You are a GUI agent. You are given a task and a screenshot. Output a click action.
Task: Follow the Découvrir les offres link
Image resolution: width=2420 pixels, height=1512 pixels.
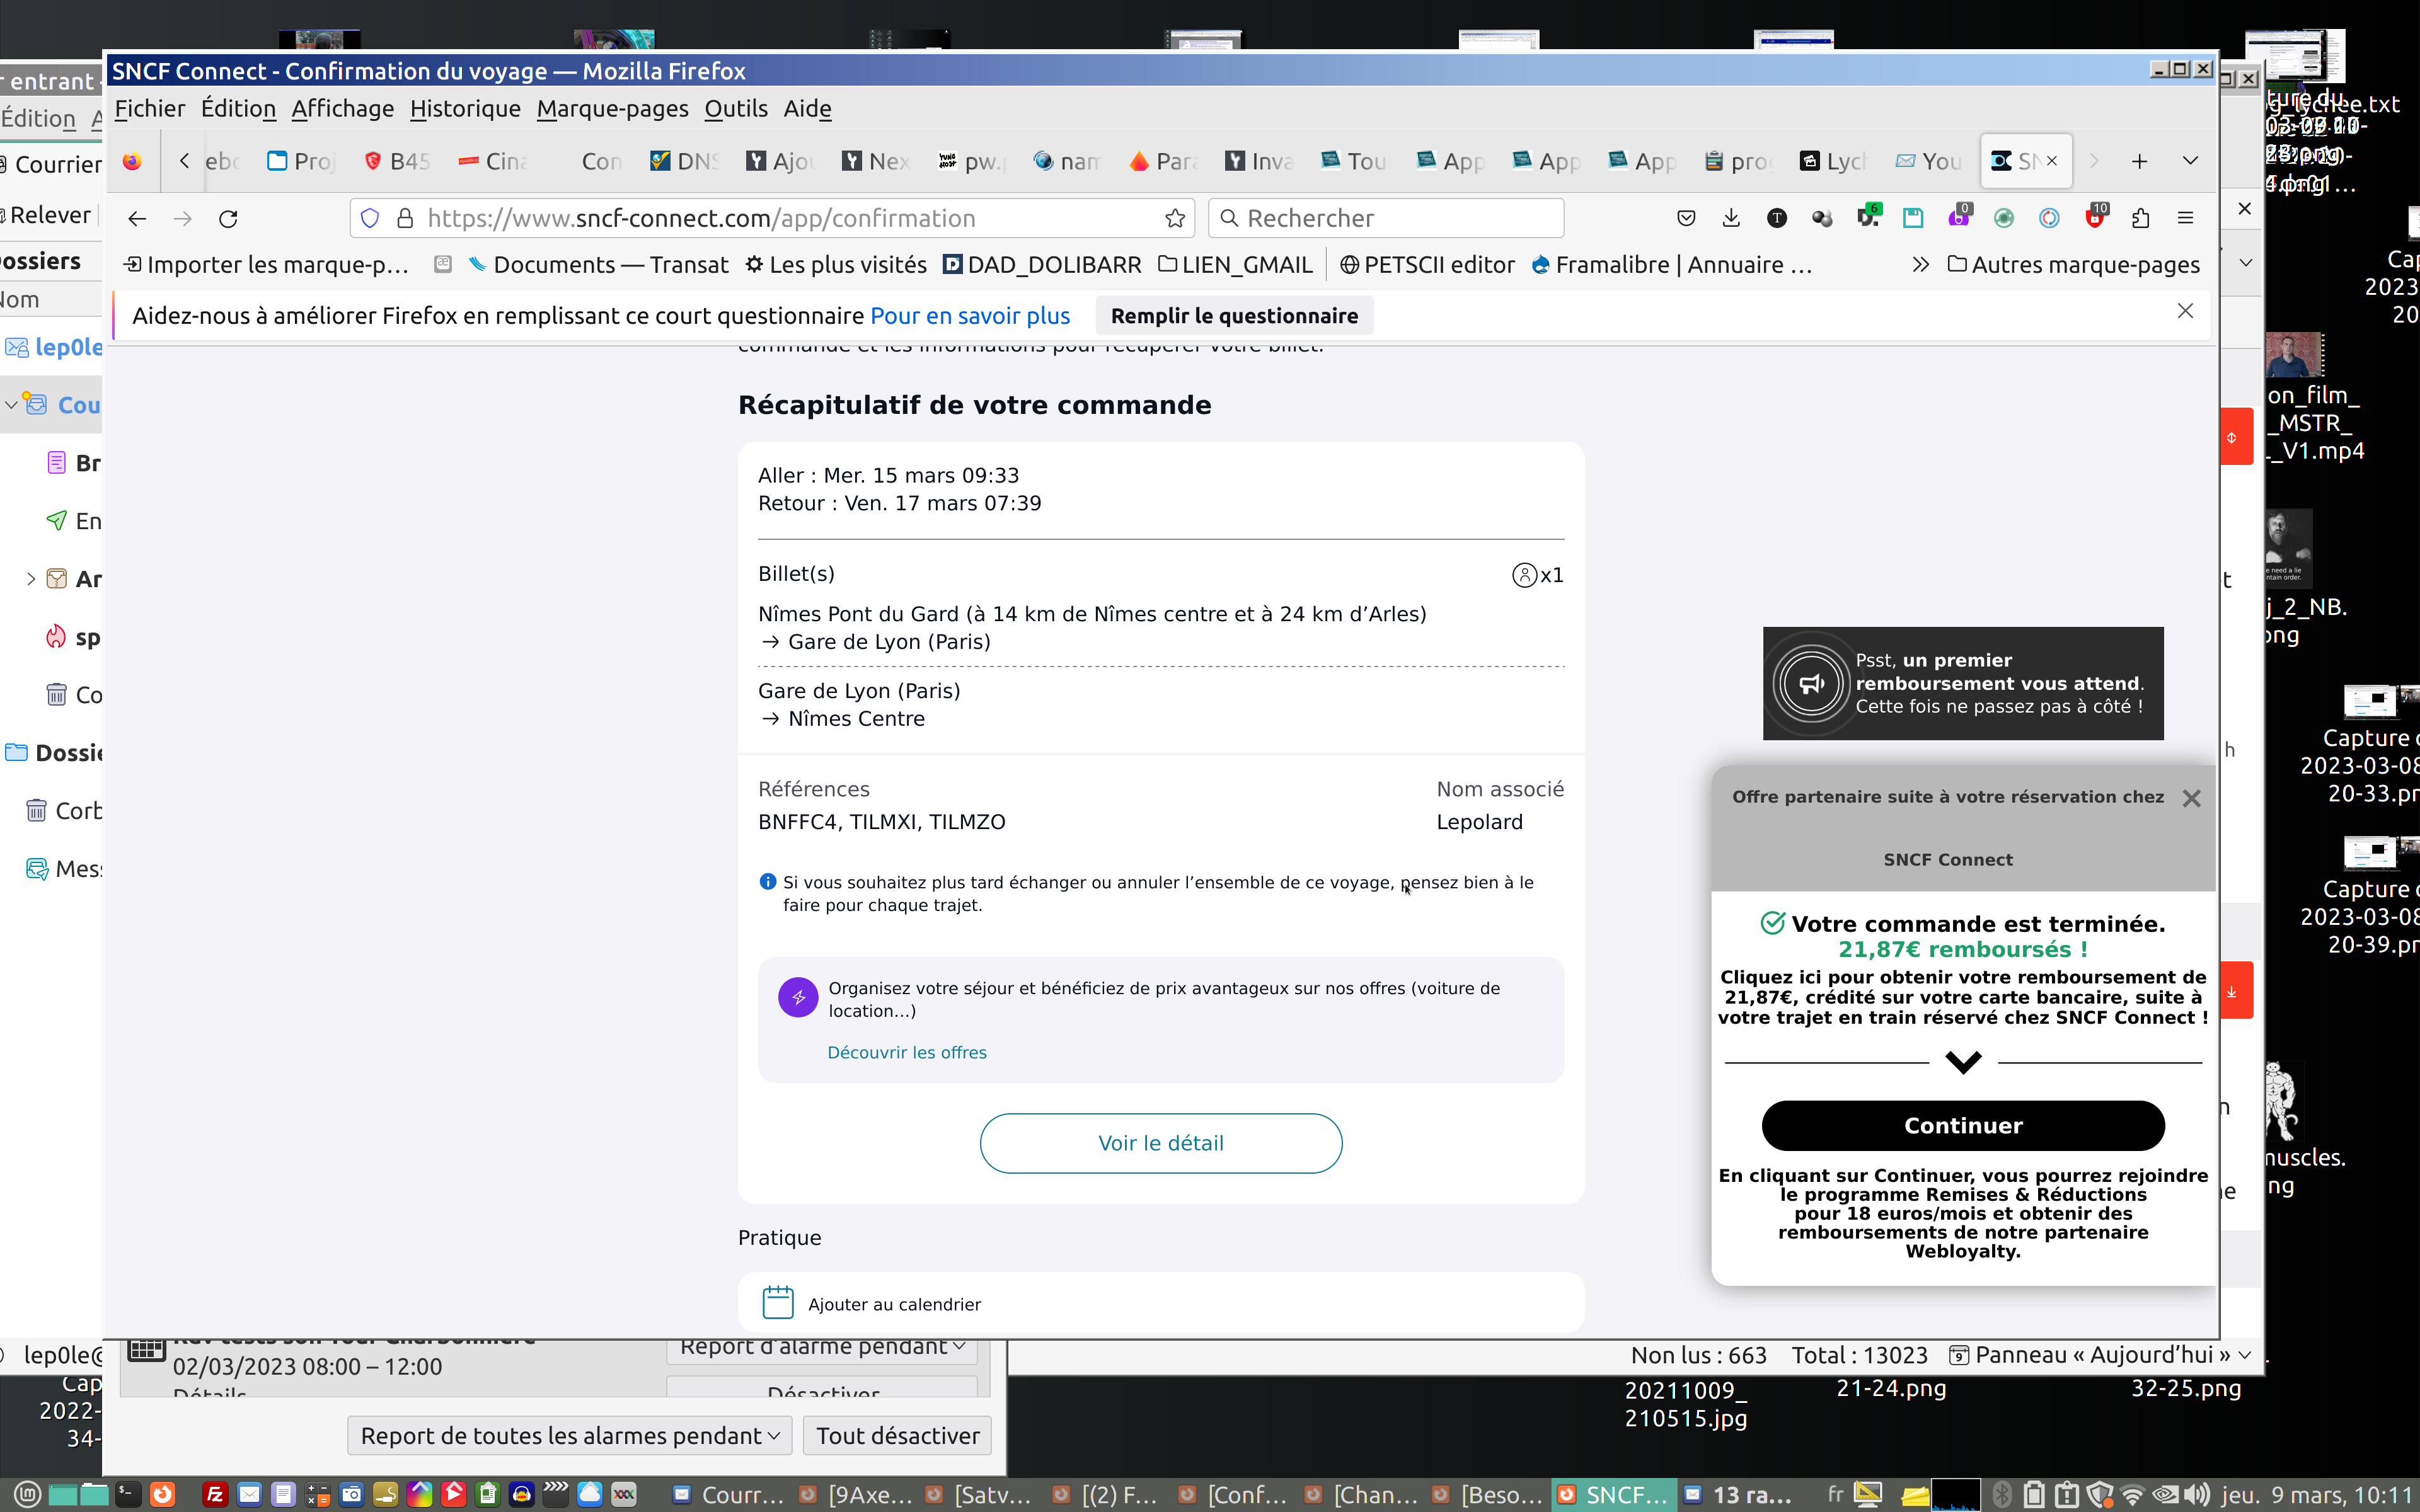pos(906,1052)
